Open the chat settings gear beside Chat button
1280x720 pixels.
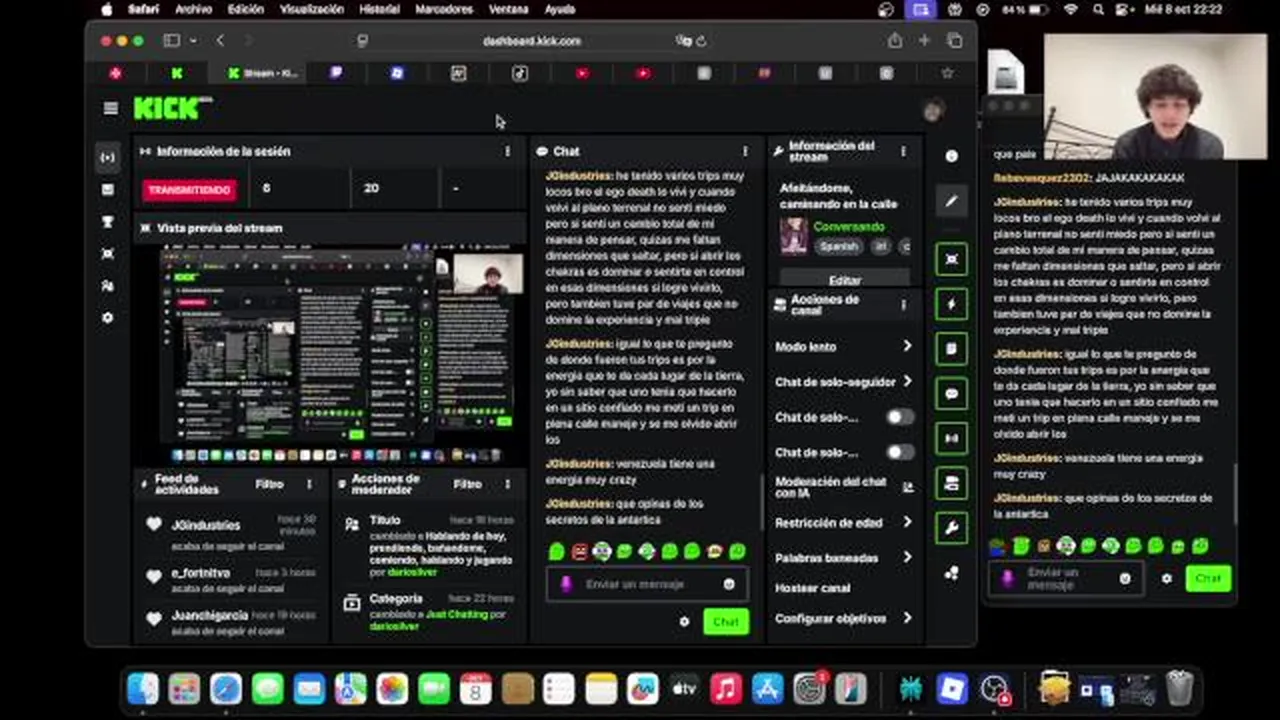(x=684, y=621)
